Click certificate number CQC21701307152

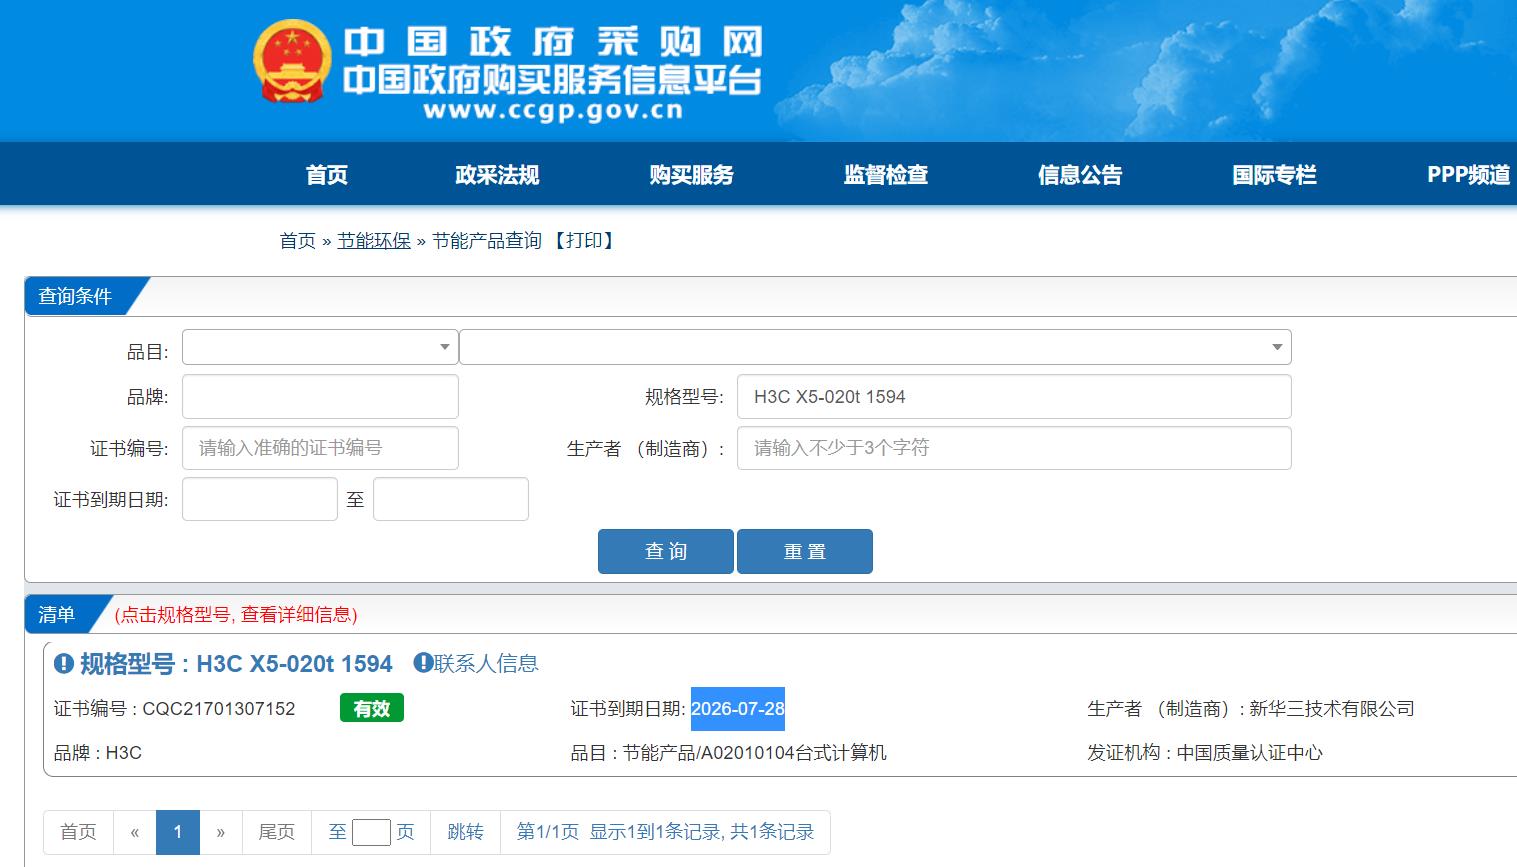[x=219, y=708]
